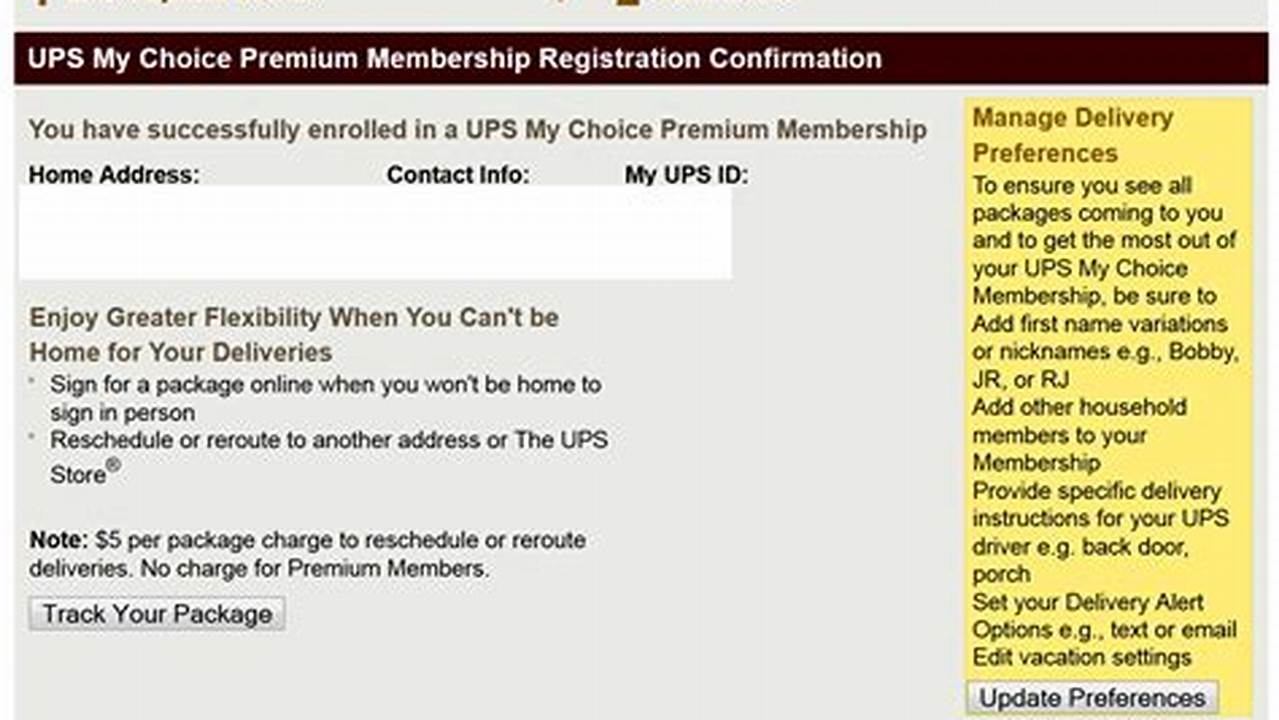Click the Manage Delivery Preferences heading
The width and height of the screenshot is (1279, 720).
point(1072,135)
